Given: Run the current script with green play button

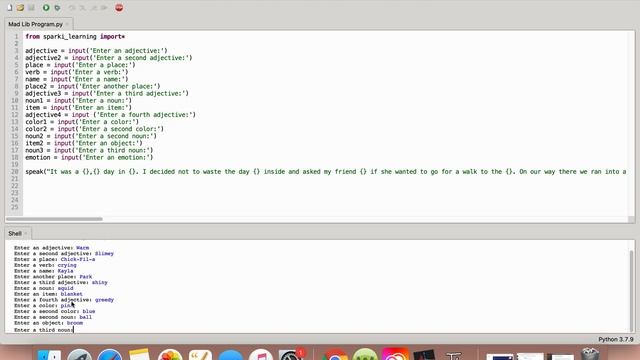Looking at the screenshot, I should [46, 8].
